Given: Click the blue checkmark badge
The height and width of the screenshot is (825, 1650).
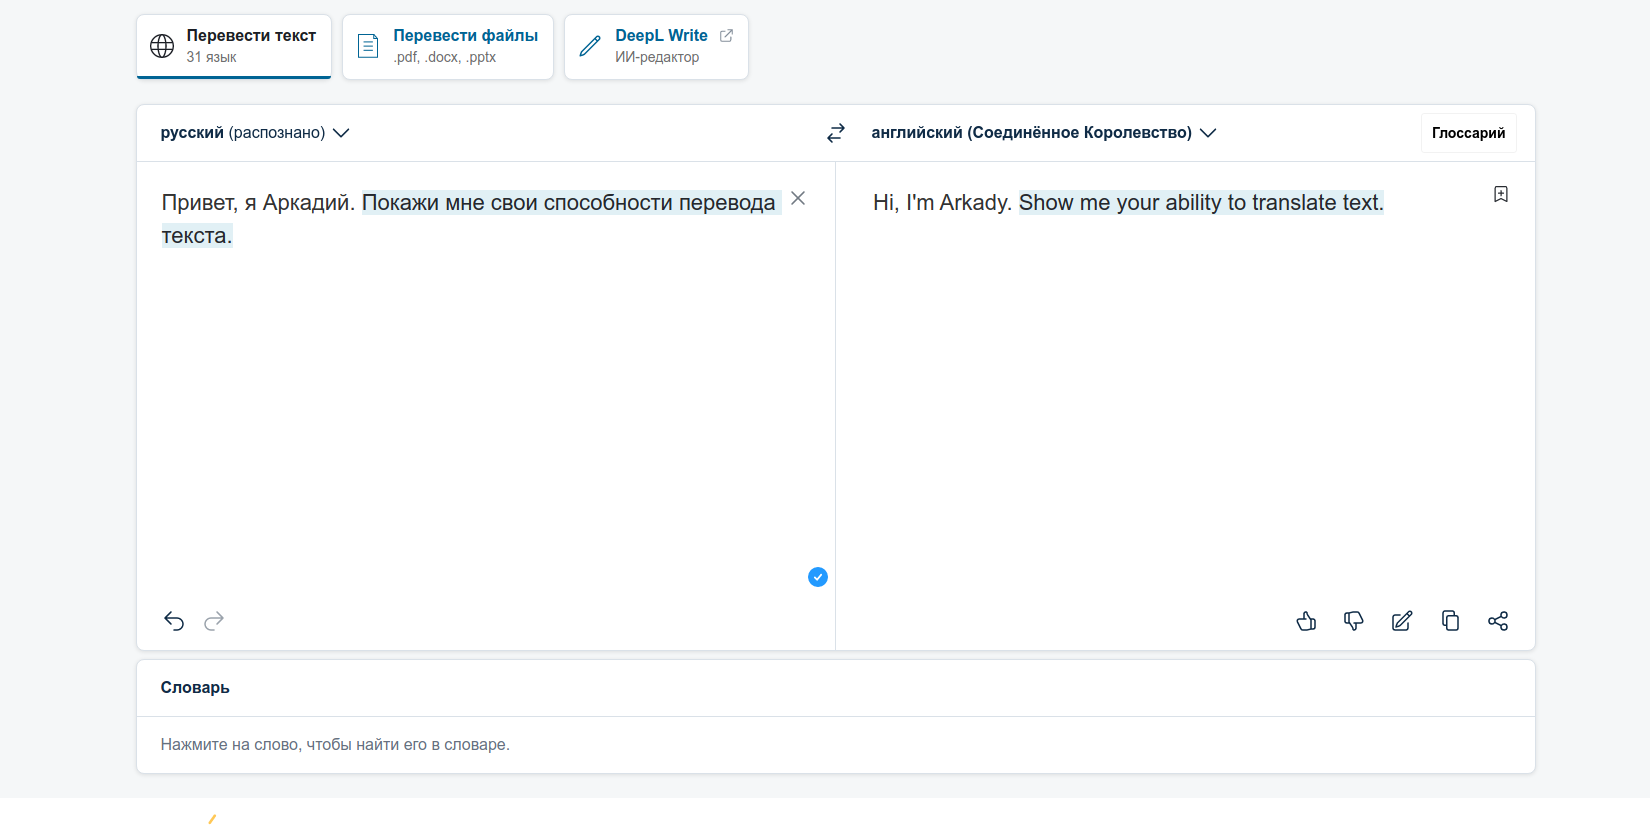Looking at the screenshot, I should pos(818,577).
